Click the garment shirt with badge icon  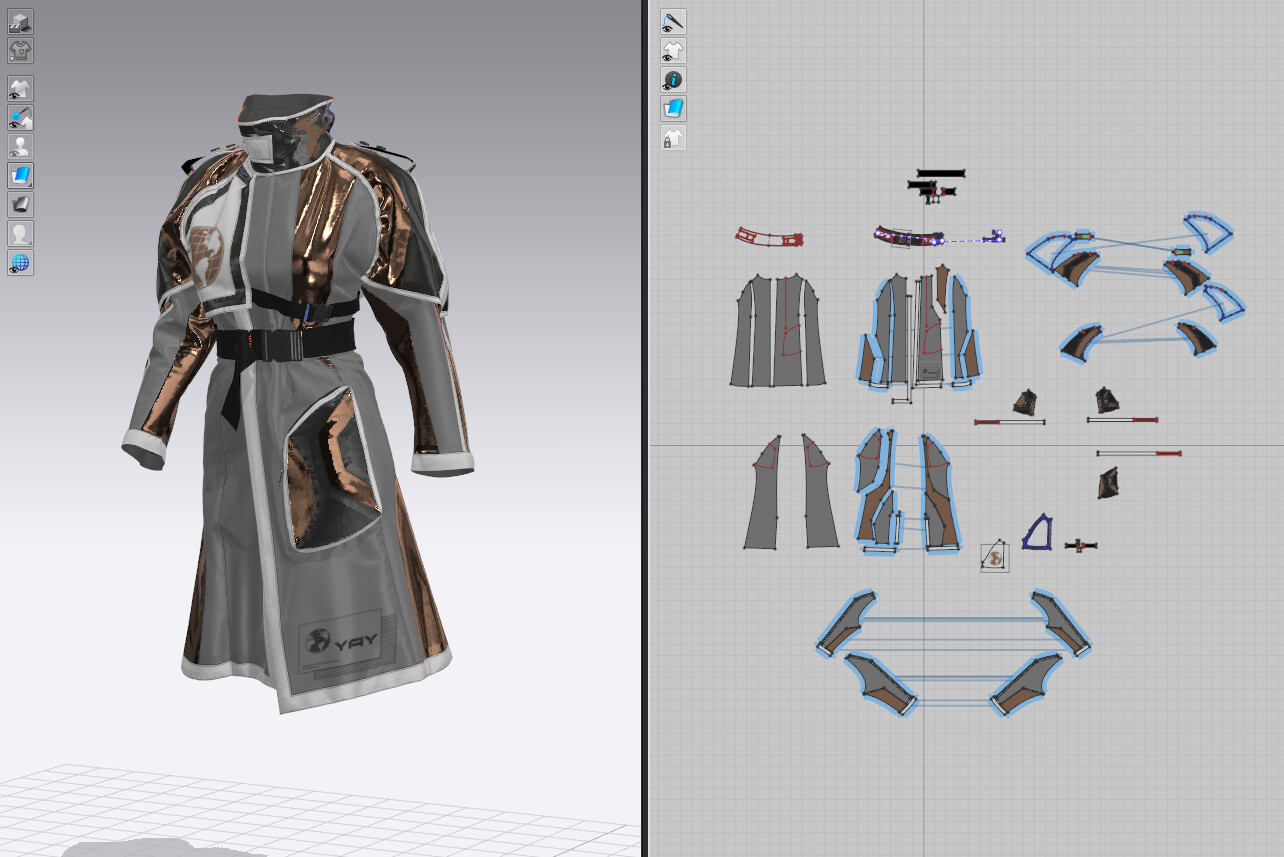pyautogui.click(x=20, y=49)
